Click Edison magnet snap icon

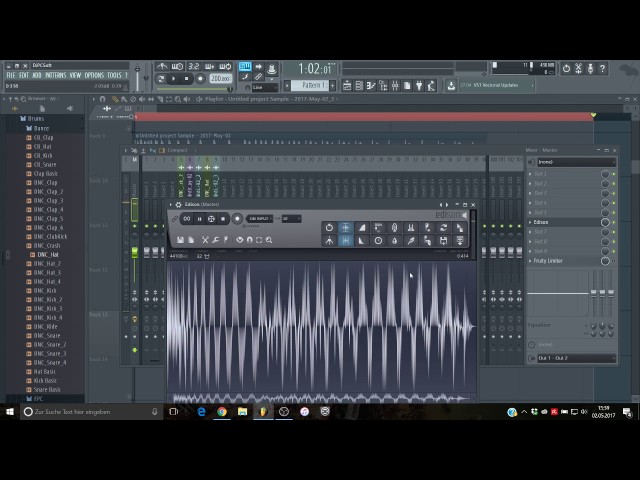(250, 240)
